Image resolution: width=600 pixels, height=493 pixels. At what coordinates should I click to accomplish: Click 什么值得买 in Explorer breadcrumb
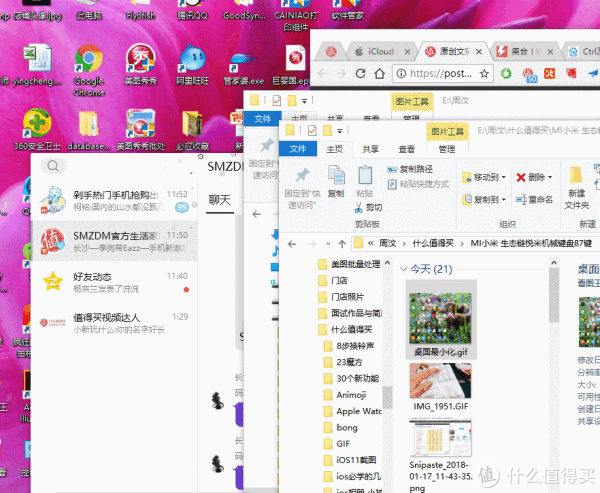[433, 243]
